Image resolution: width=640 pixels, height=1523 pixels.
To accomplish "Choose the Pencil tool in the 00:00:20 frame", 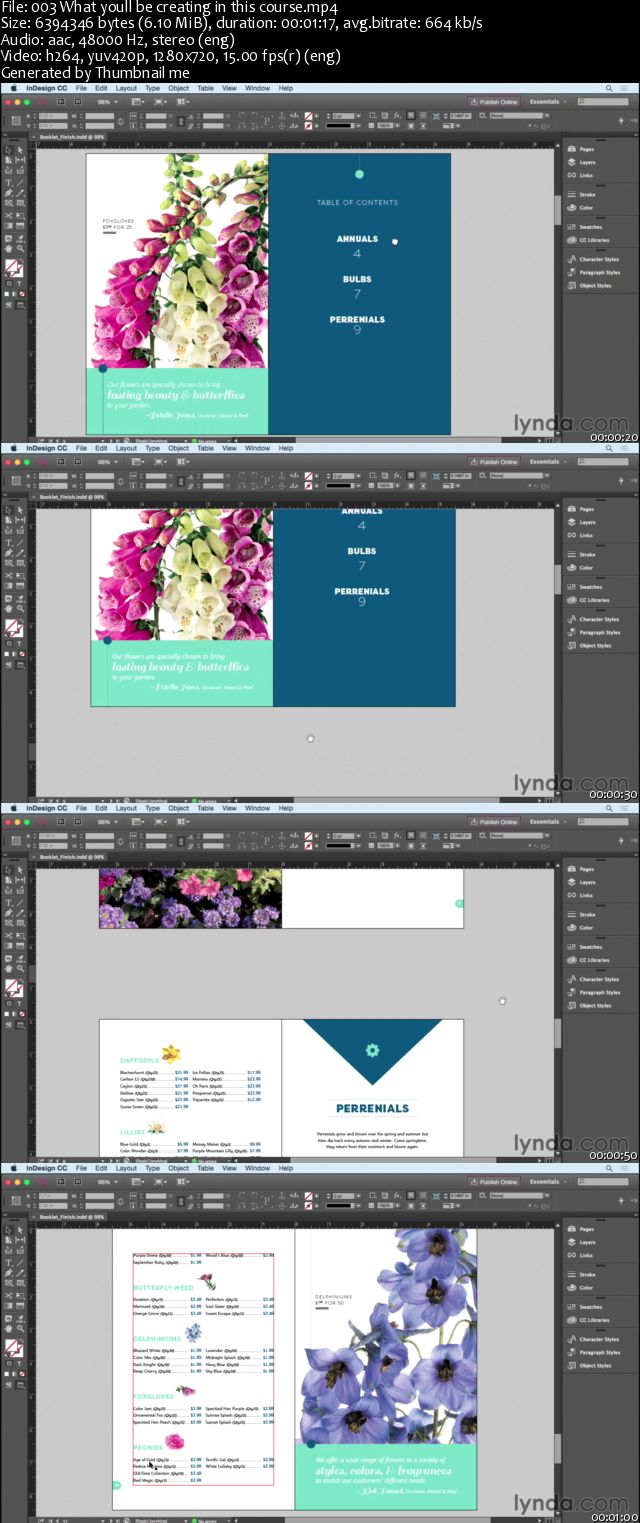I will [x=20, y=193].
